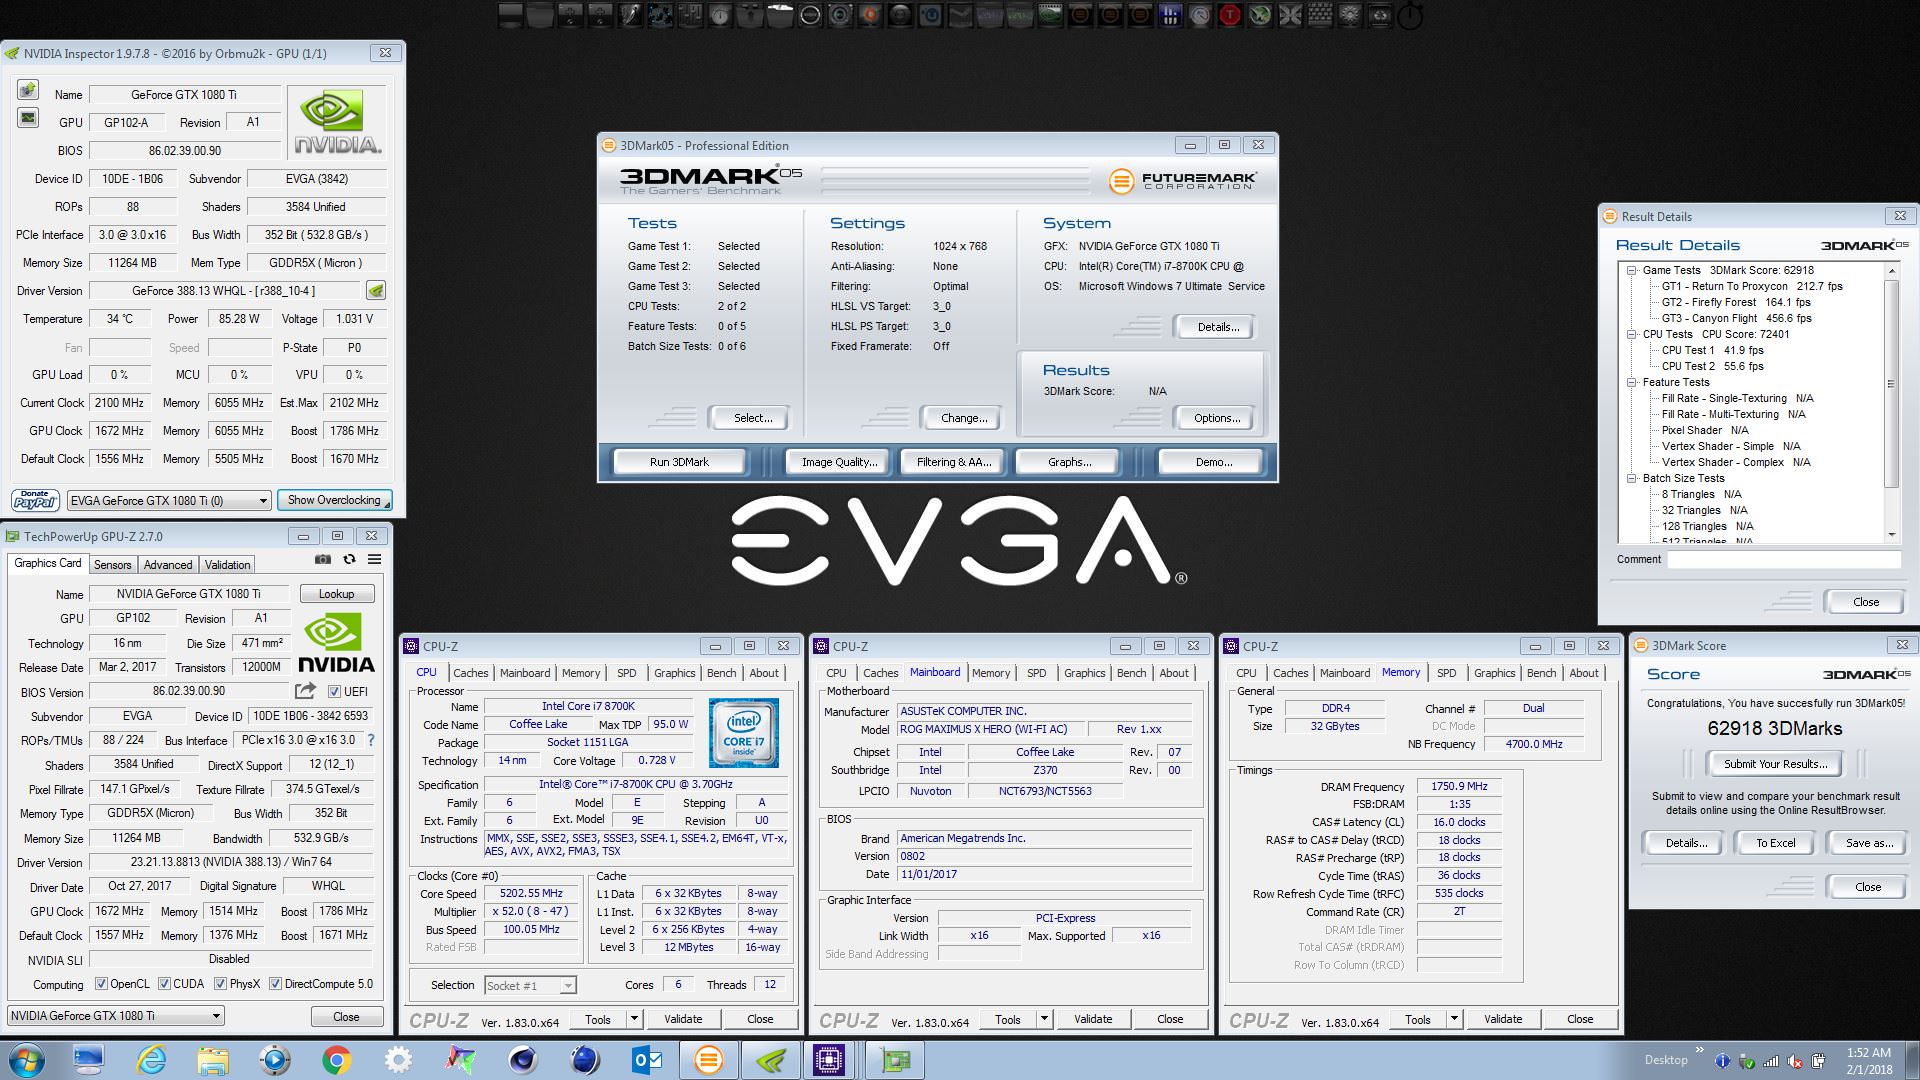Viewport: 1920px width, 1080px height.
Task: Click the sensor monitor icon in NVIDIA Inspector
Action: [28, 119]
